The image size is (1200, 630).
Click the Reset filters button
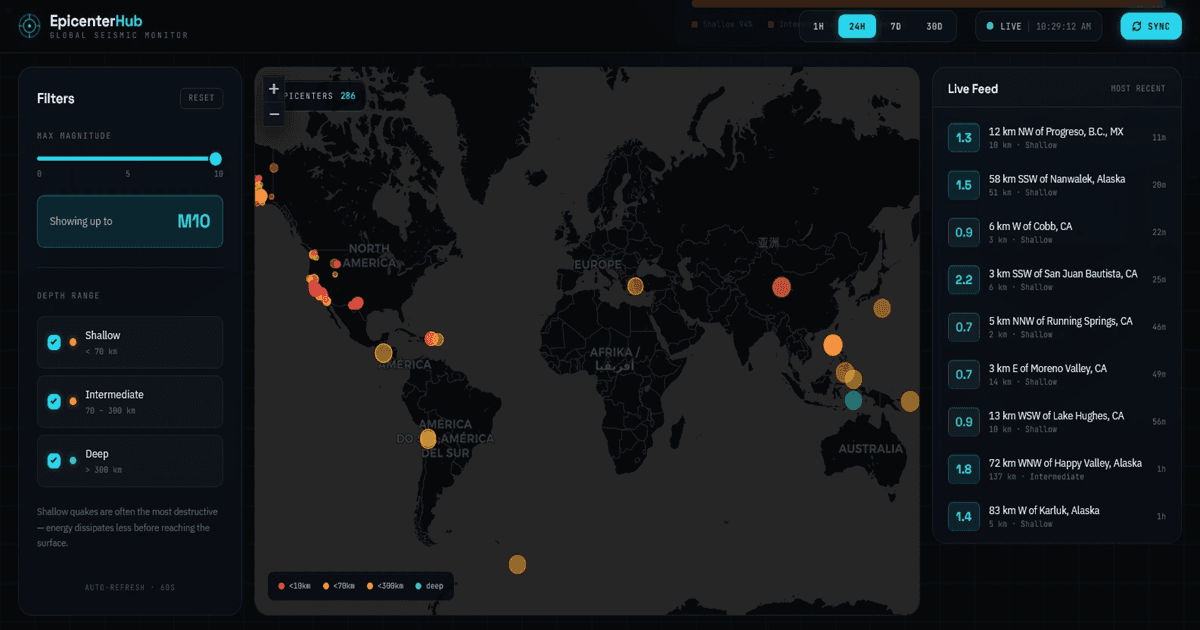click(x=201, y=98)
